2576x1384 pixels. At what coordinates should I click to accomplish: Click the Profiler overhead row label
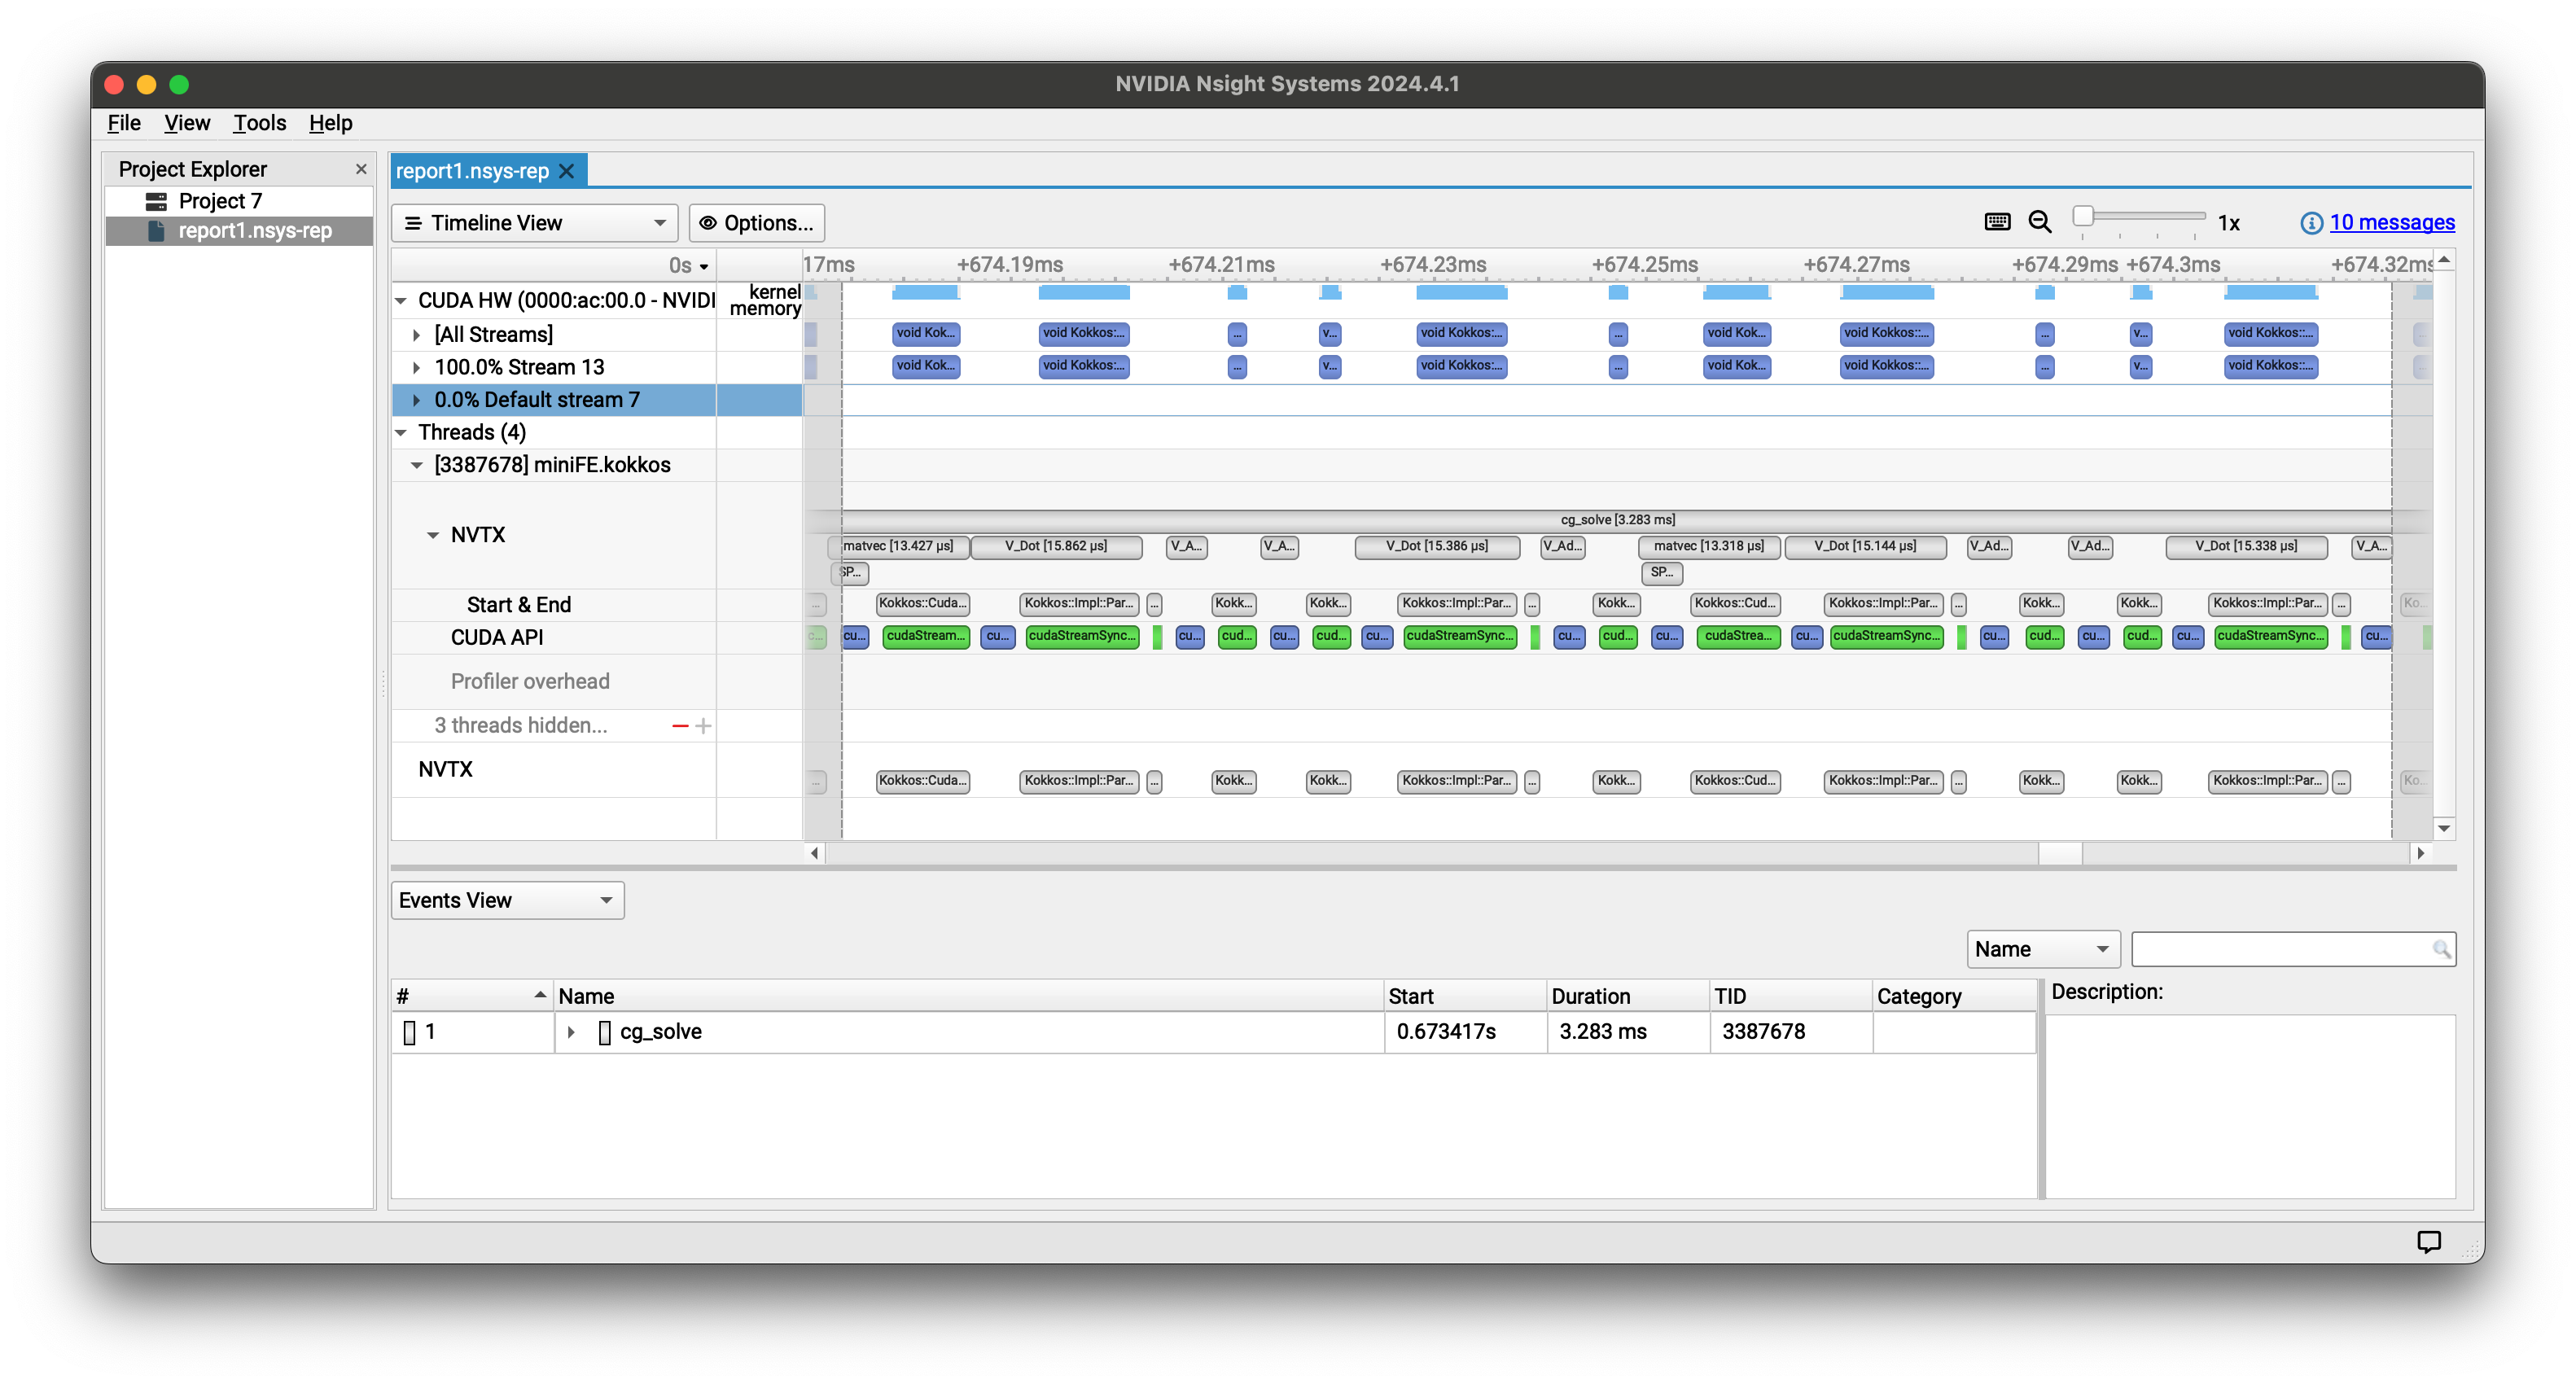click(530, 682)
